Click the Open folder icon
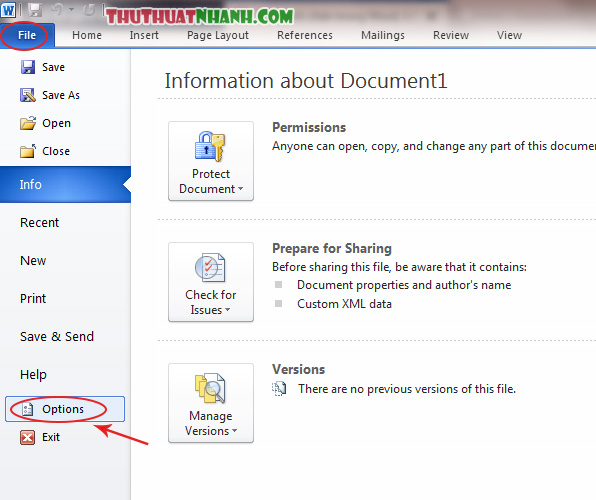Viewport: 596px width, 500px height. [x=28, y=123]
